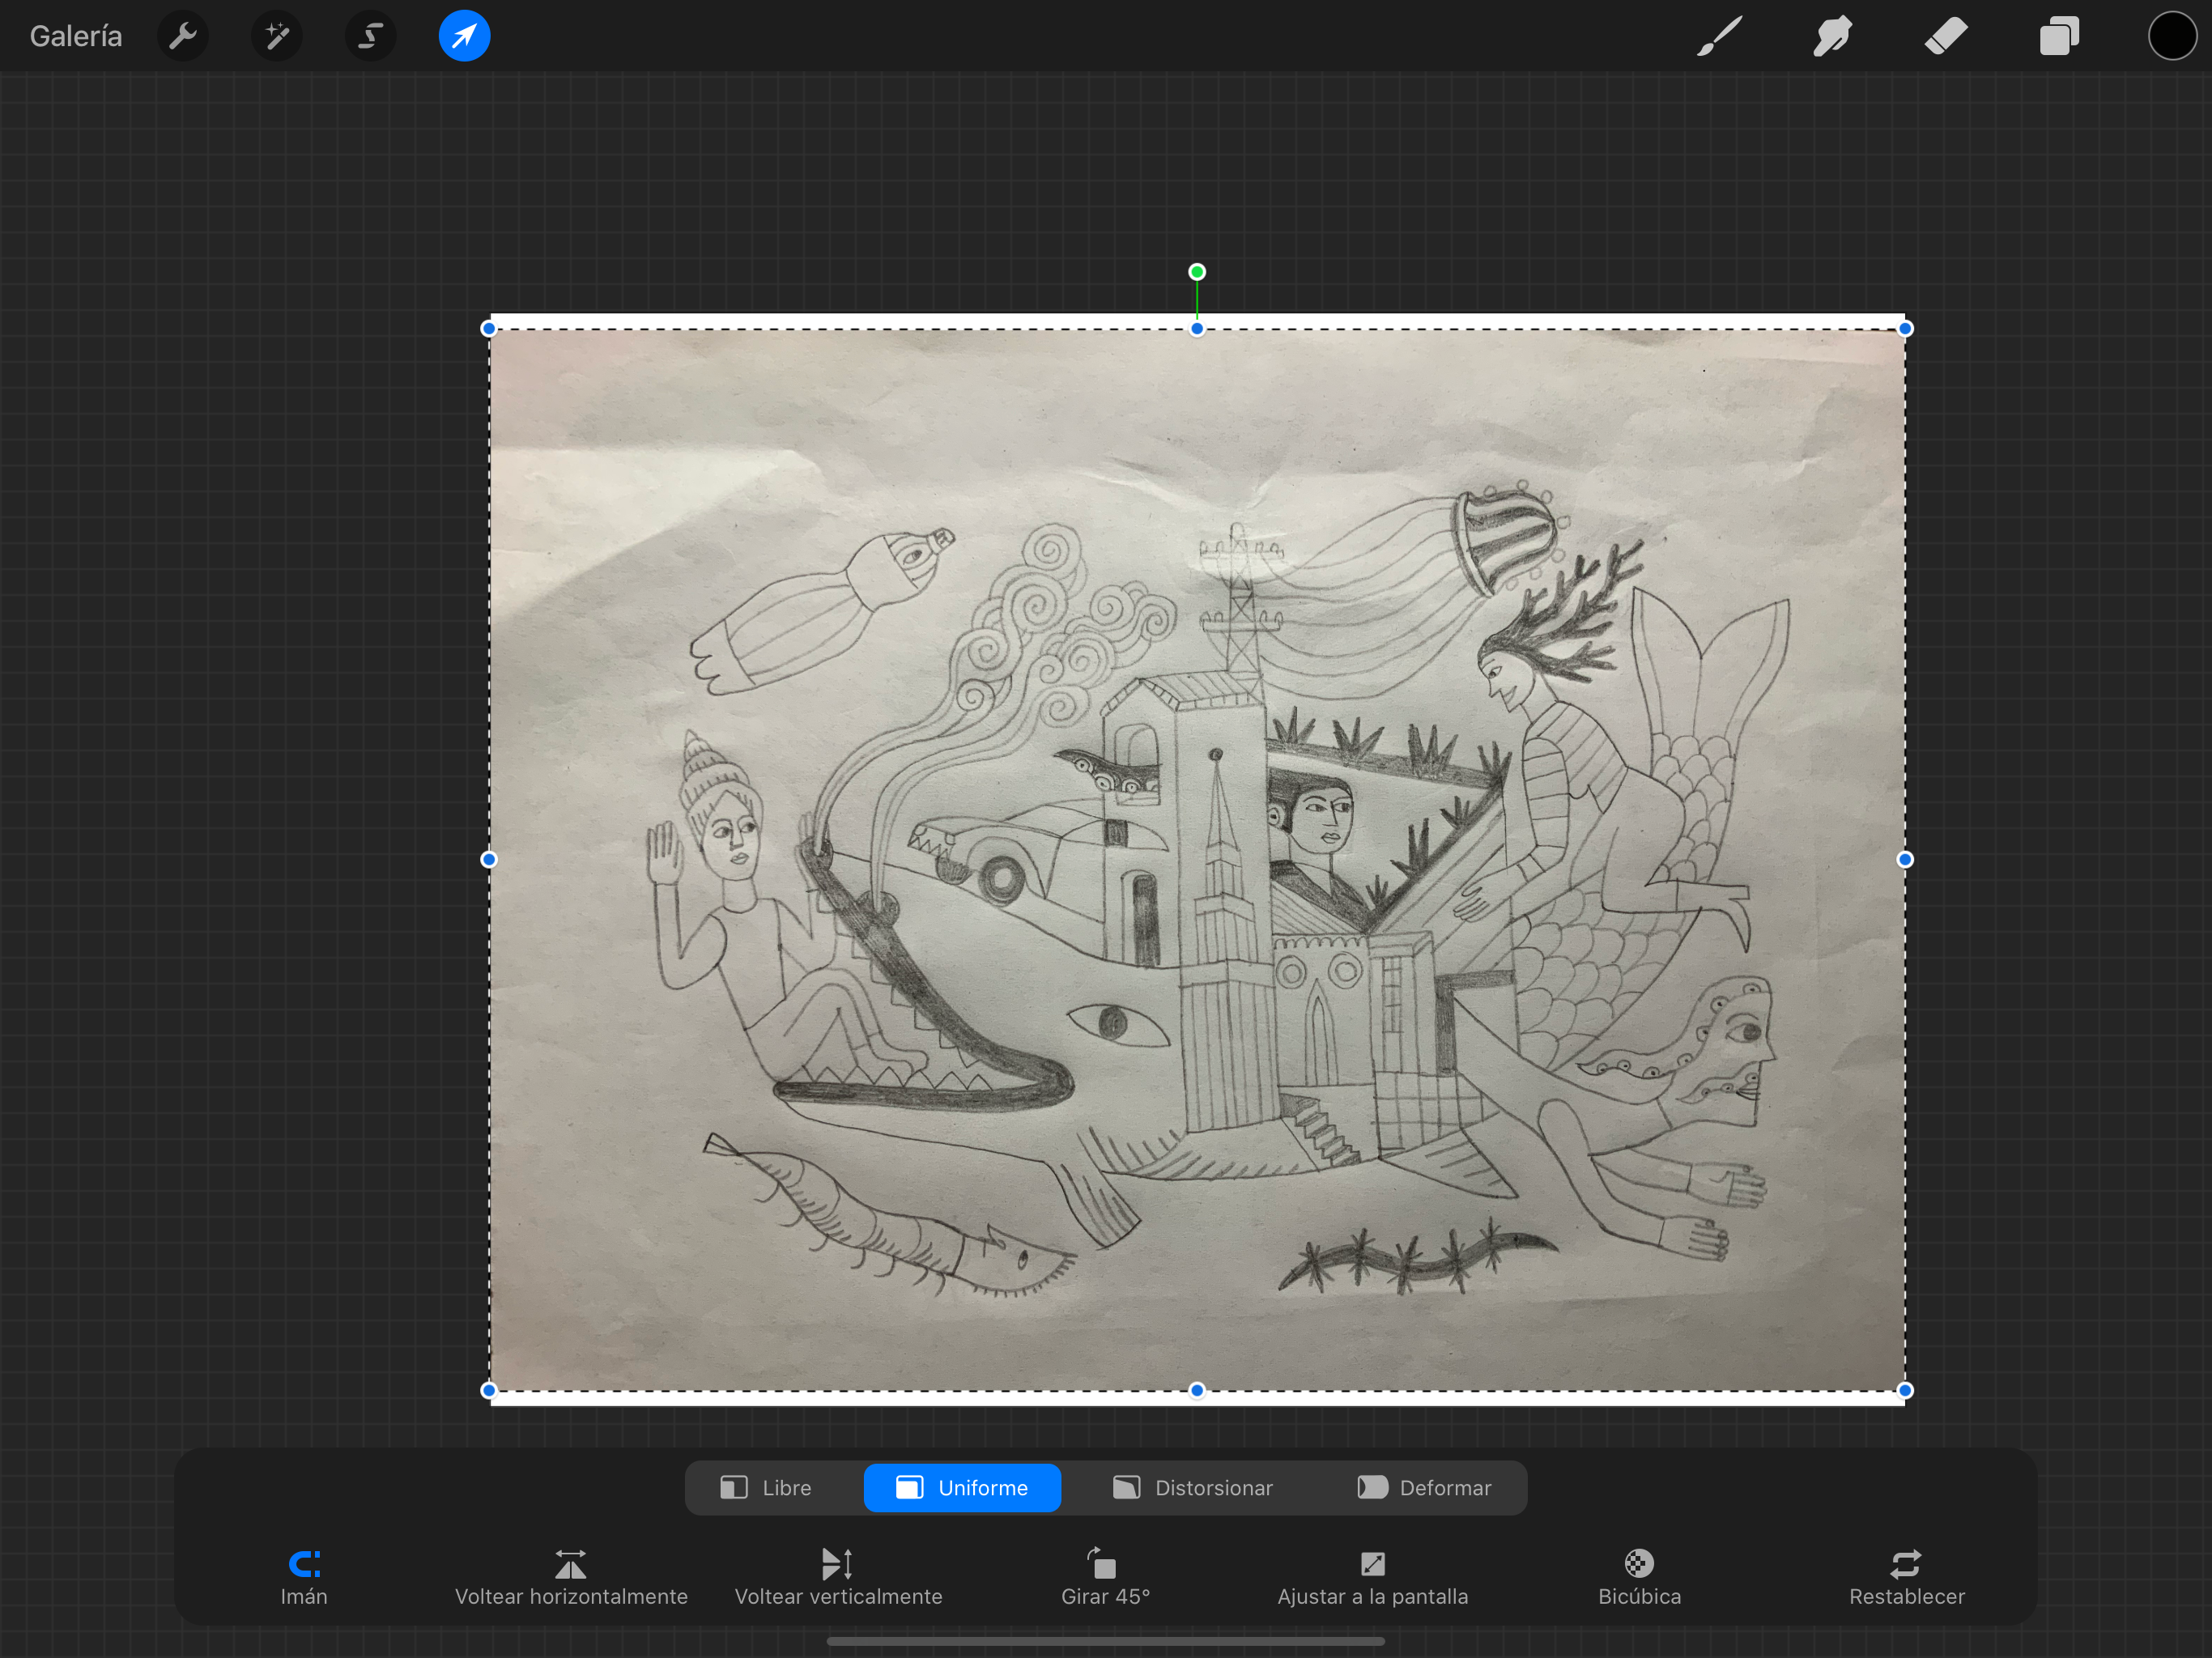Image resolution: width=2212 pixels, height=1658 pixels.
Task: Select the Uniforme transform mode
Action: coord(962,1487)
